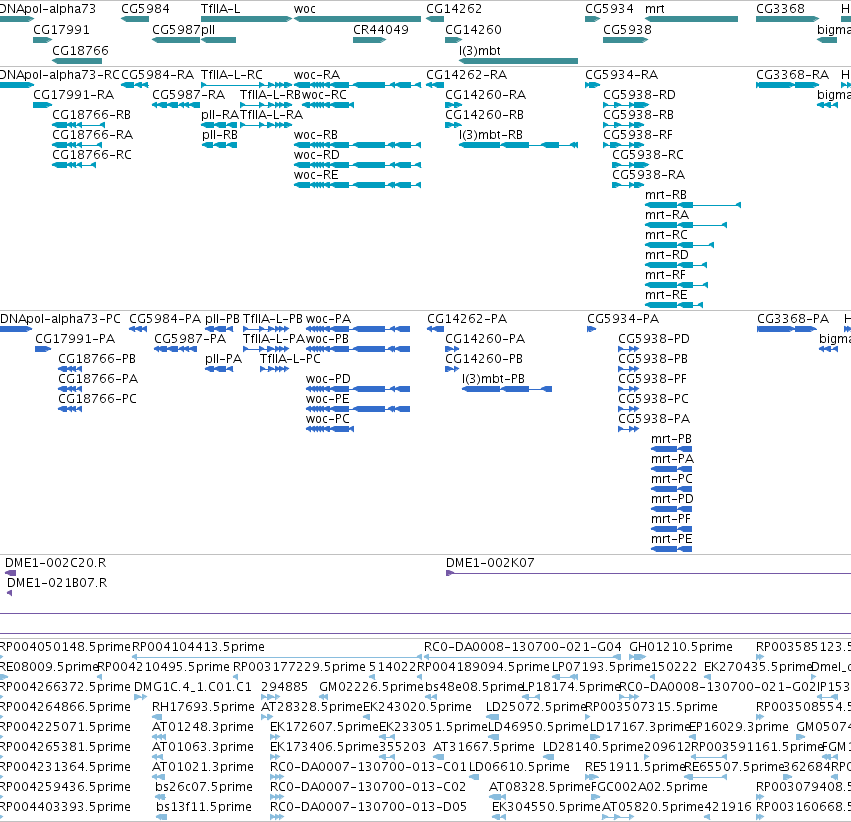
Task: Click the CG14260-RB transcript label
Action: 484,114
